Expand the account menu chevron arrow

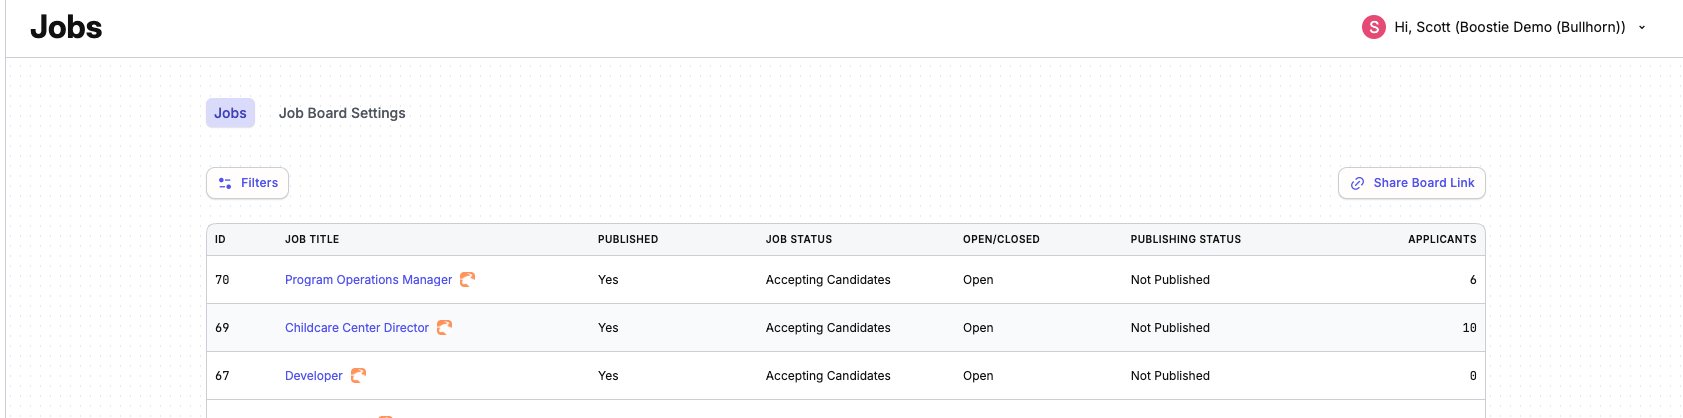[1642, 28]
